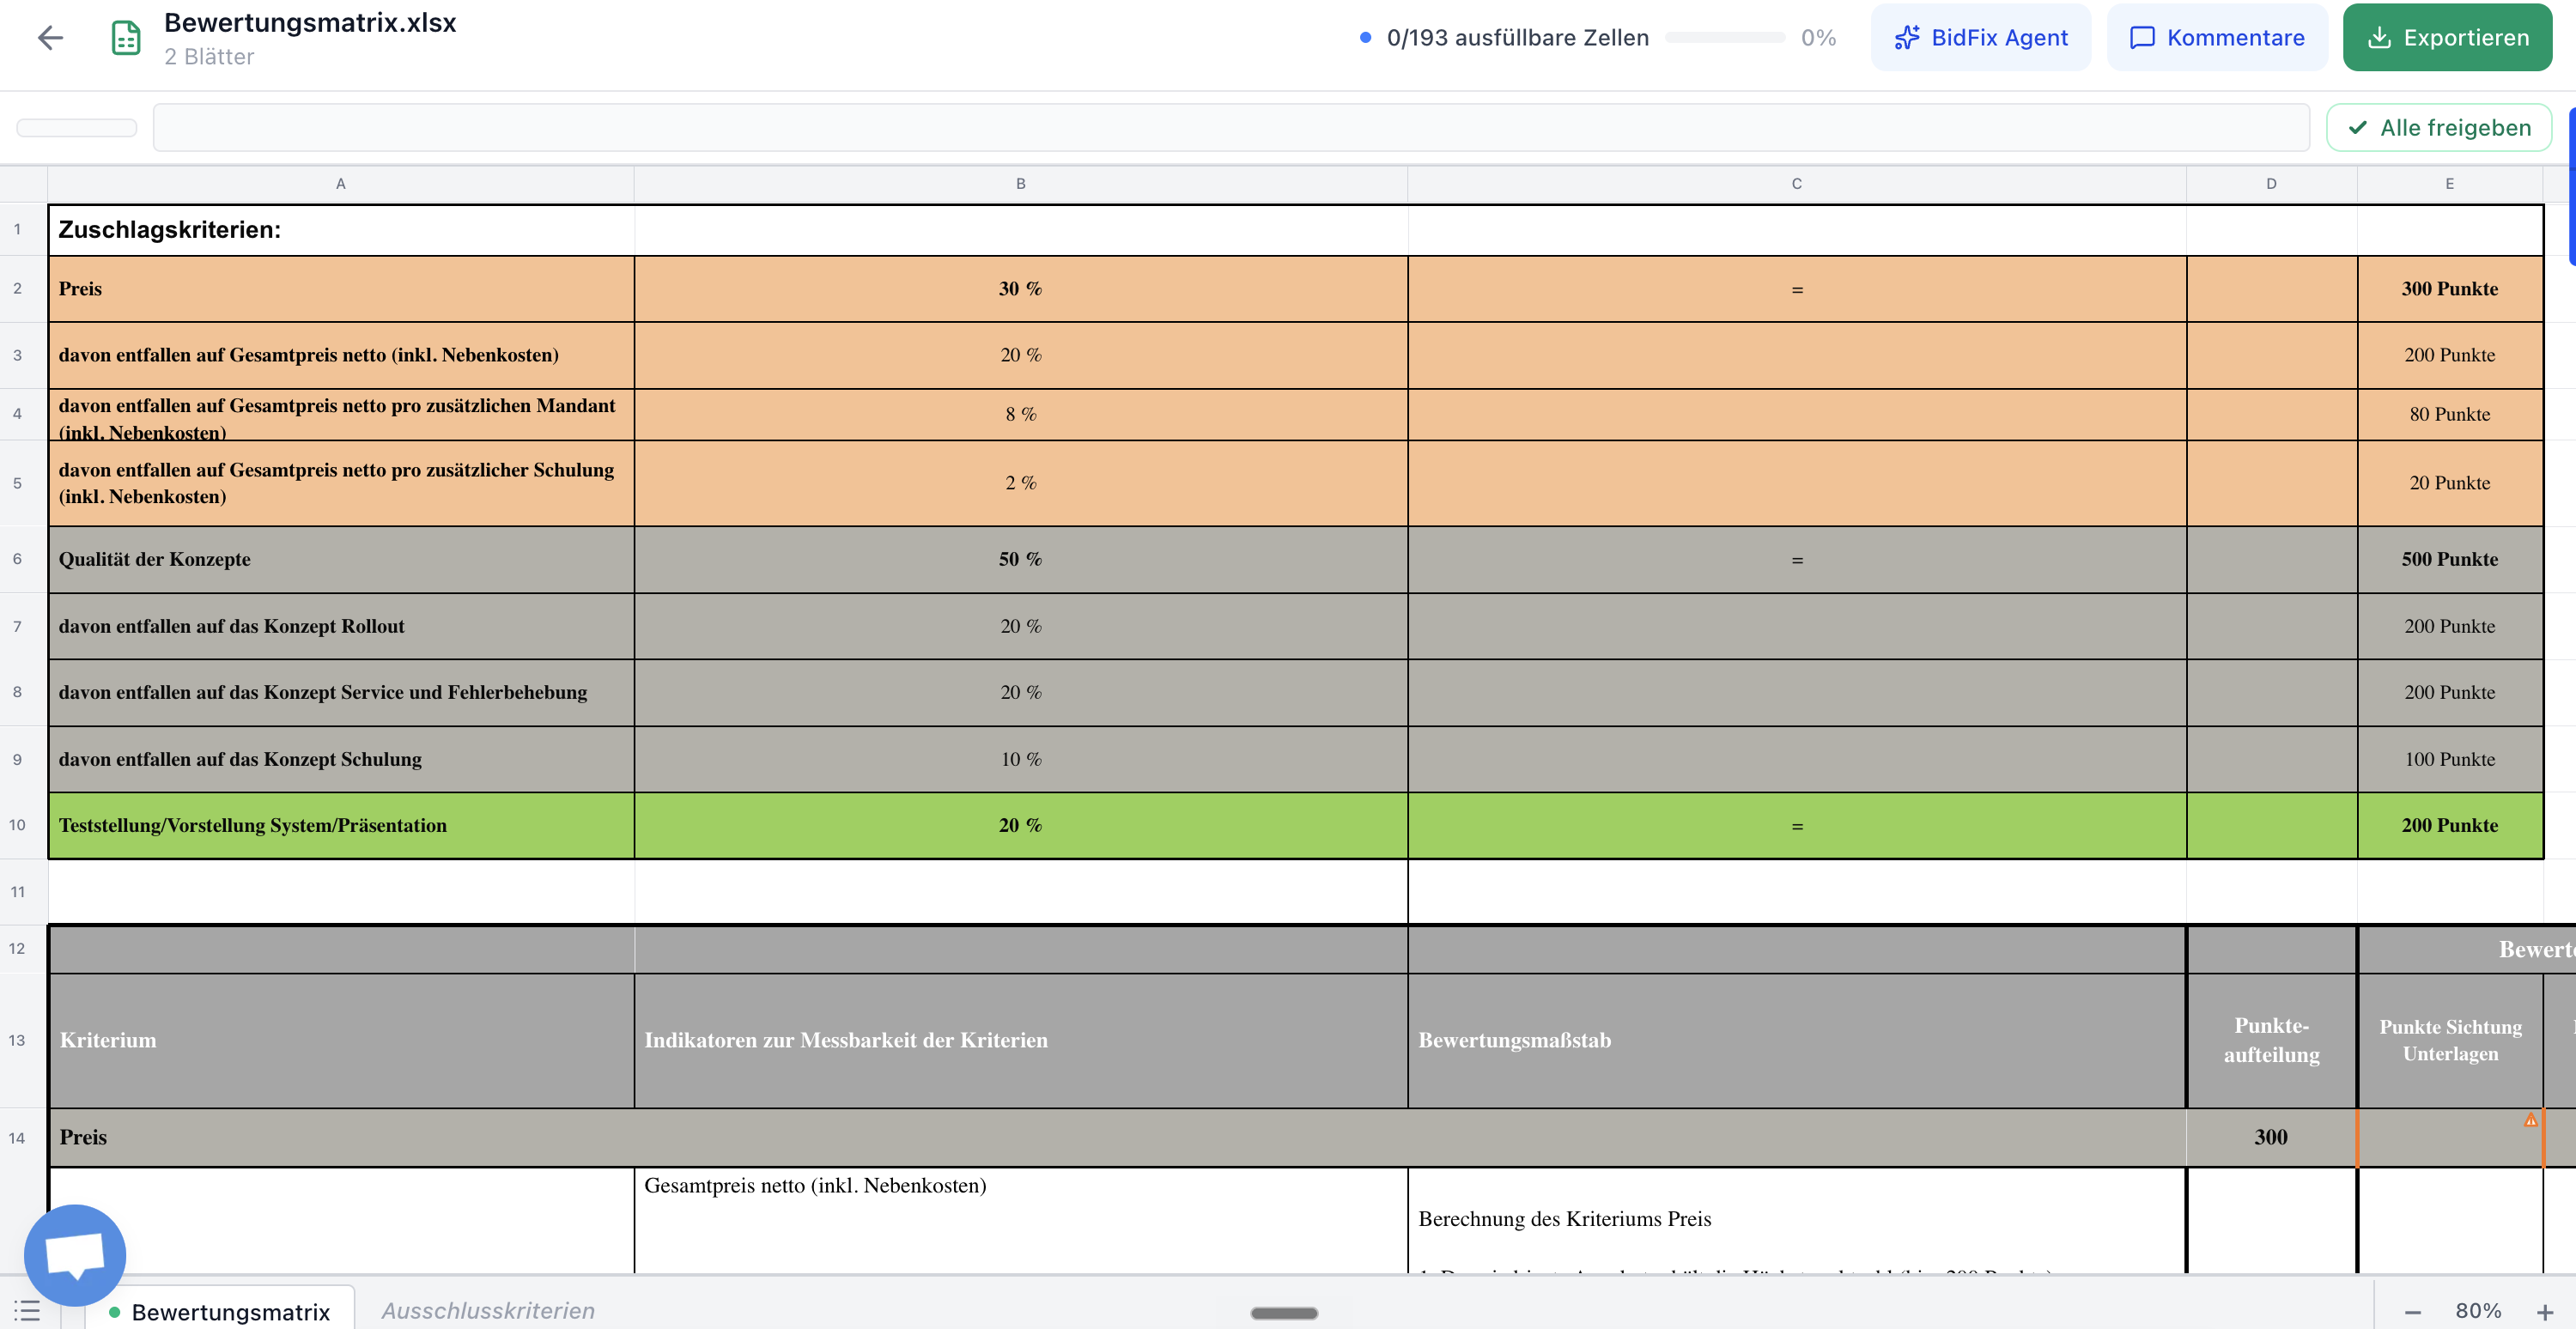Click the fillable cells progress bar
2576x1329 pixels.
coord(1725,38)
